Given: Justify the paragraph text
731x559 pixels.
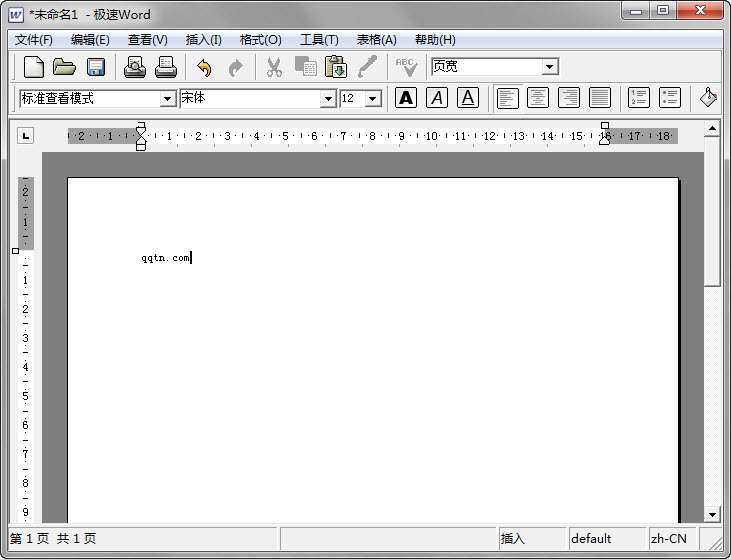Looking at the screenshot, I should [600, 98].
